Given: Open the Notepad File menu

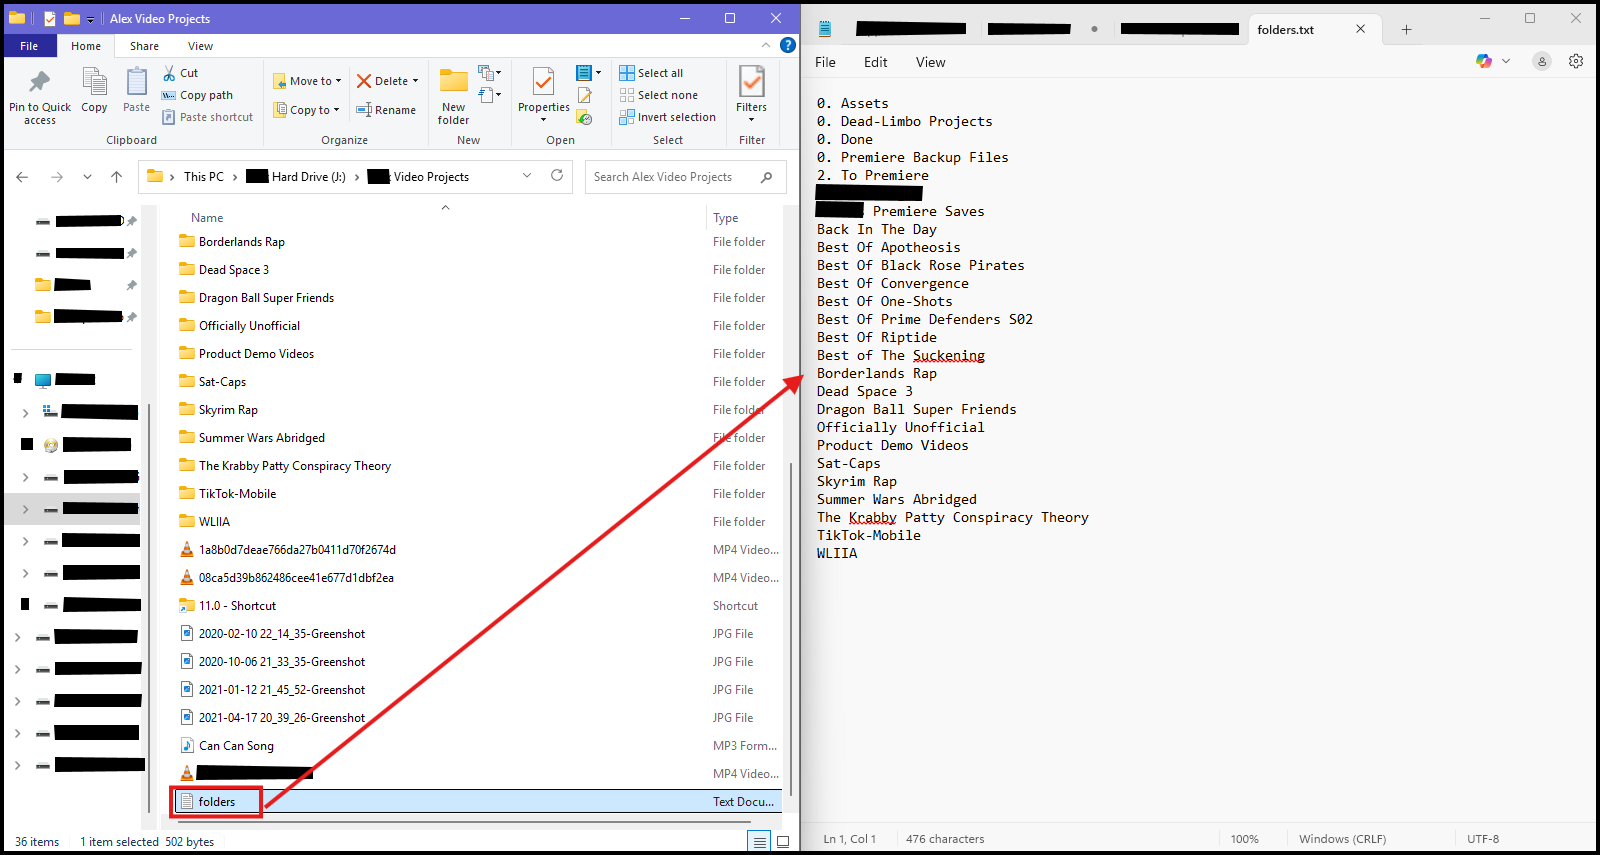Looking at the screenshot, I should pos(825,62).
